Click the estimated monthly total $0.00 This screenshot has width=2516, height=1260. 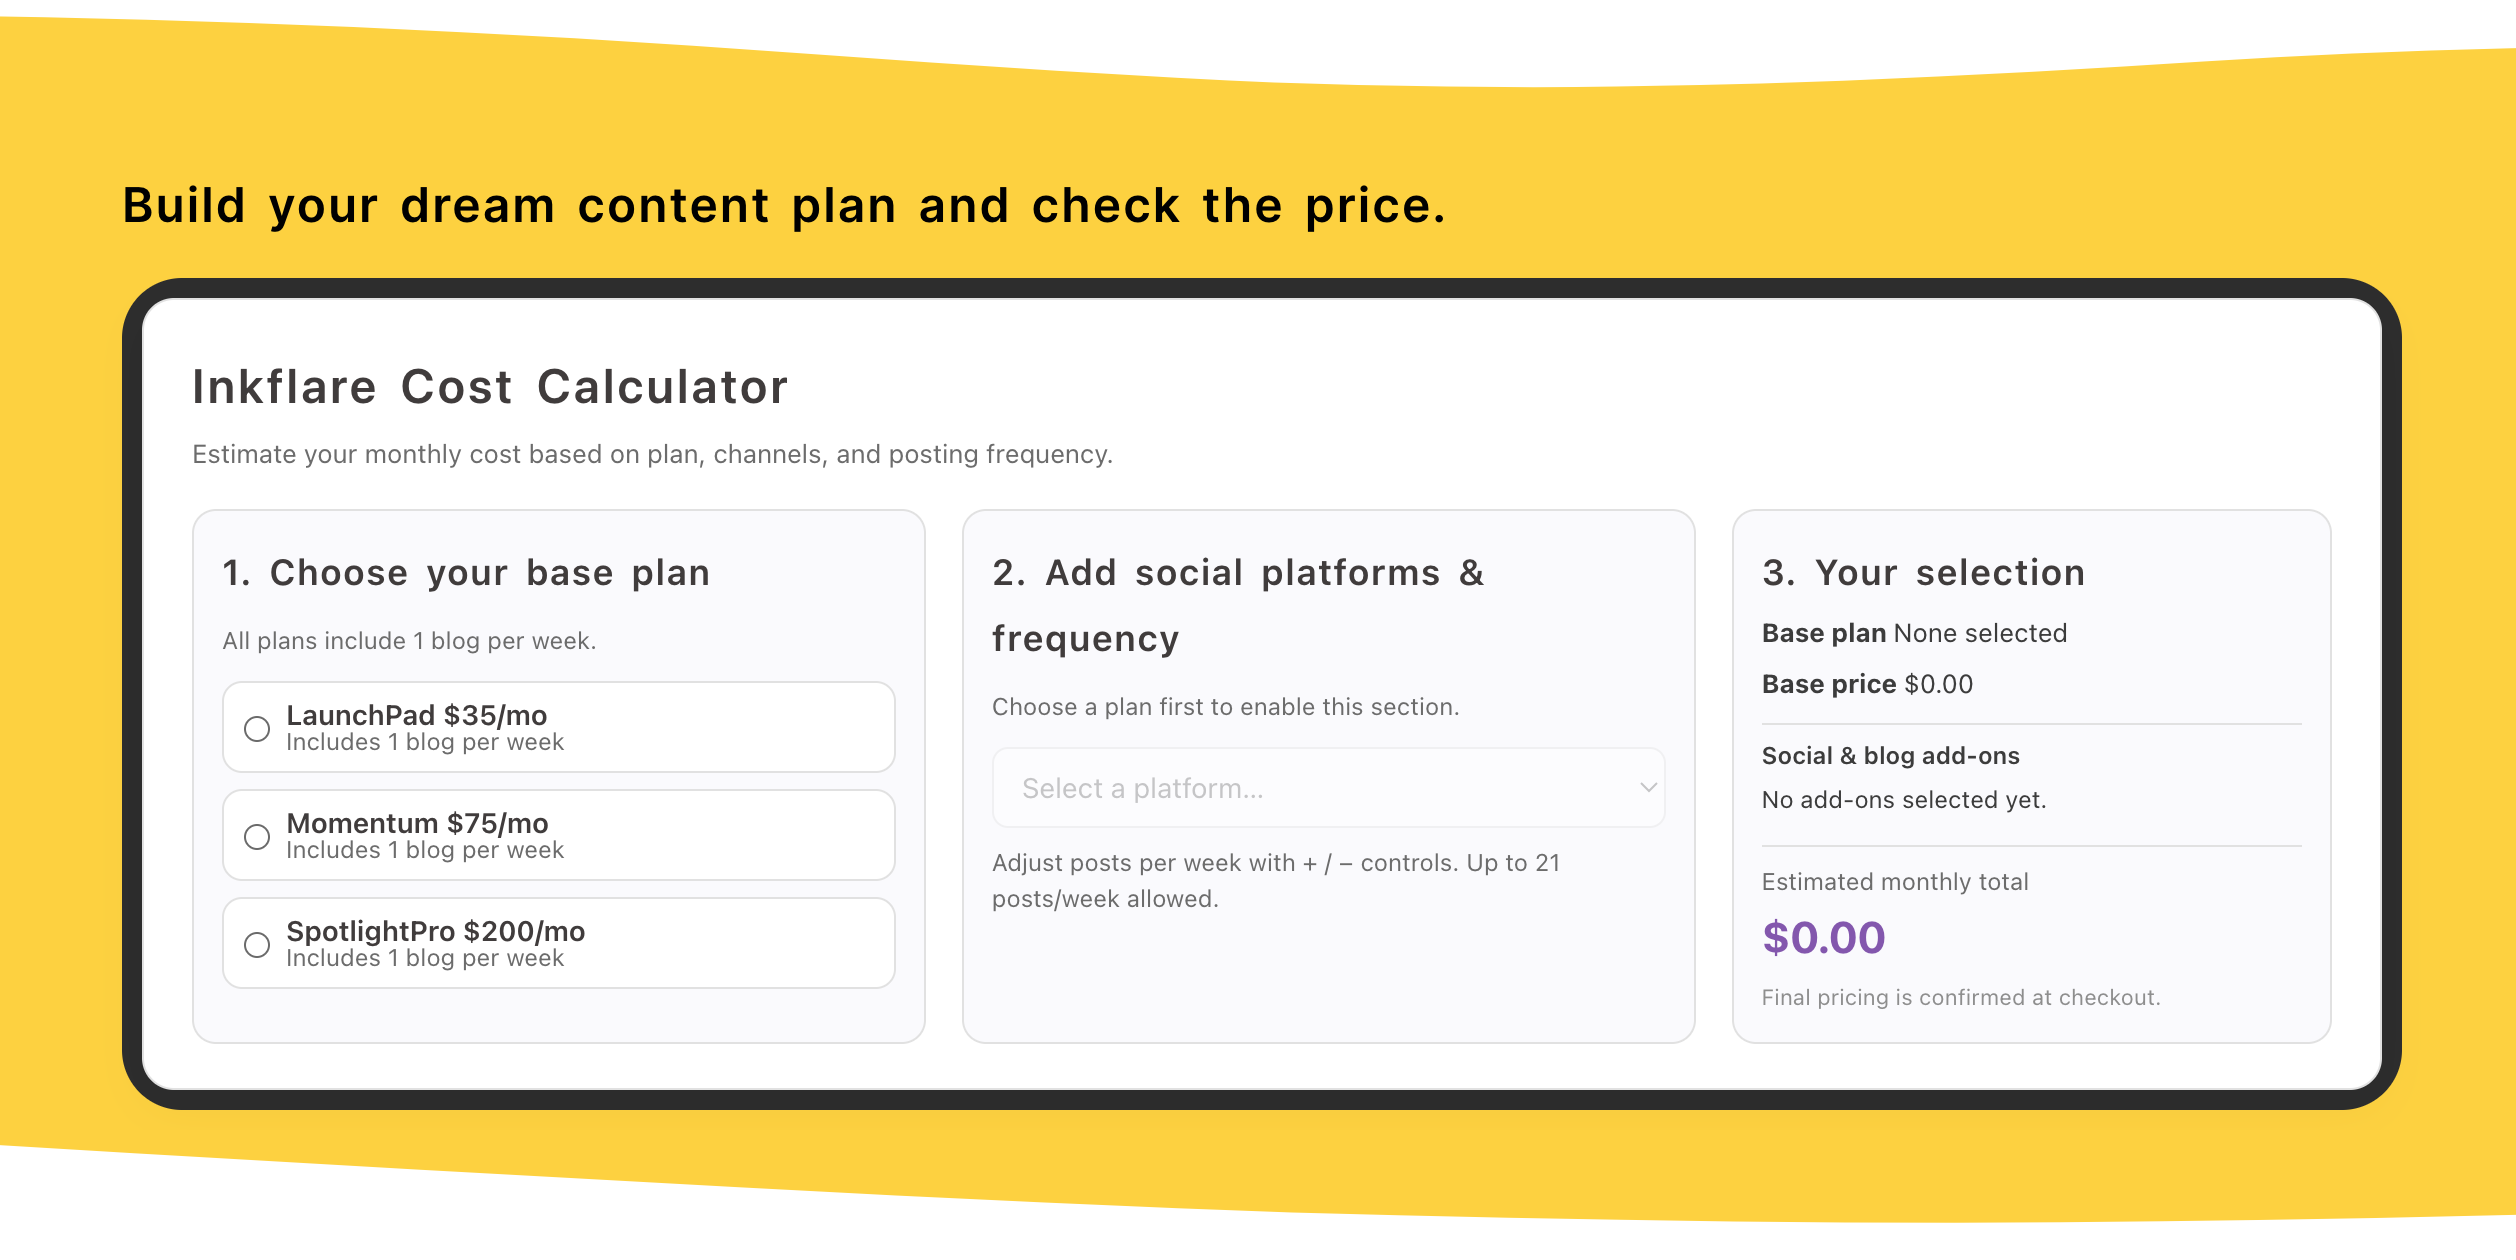pyautogui.click(x=1823, y=938)
